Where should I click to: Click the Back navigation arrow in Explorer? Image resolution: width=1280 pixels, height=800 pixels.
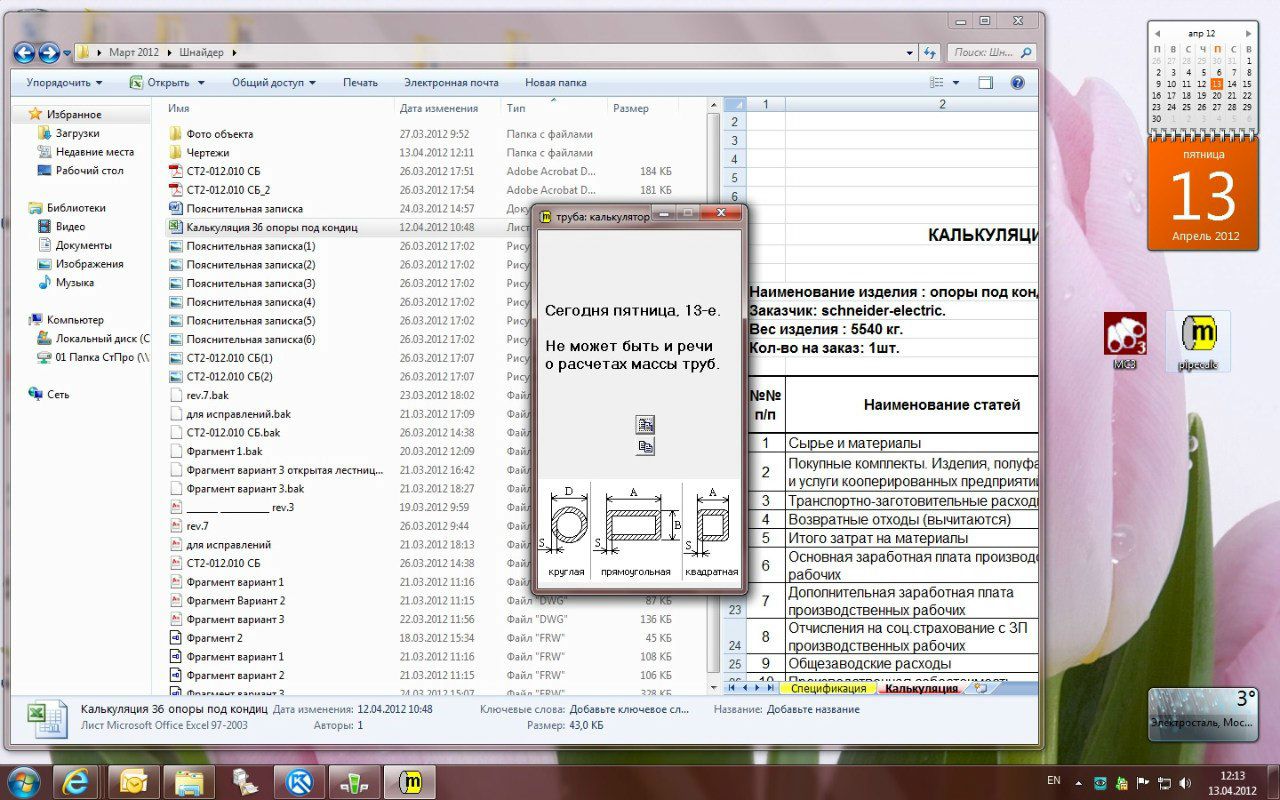point(24,53)
